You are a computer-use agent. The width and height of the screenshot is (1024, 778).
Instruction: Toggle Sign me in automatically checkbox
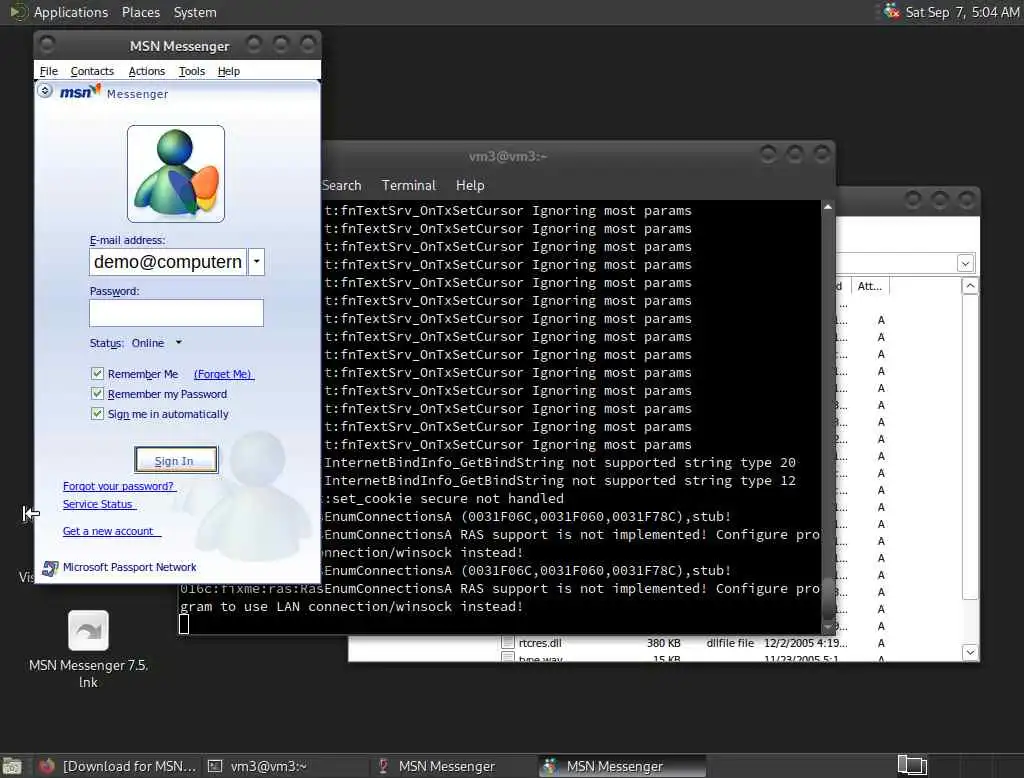click(97, 413)
